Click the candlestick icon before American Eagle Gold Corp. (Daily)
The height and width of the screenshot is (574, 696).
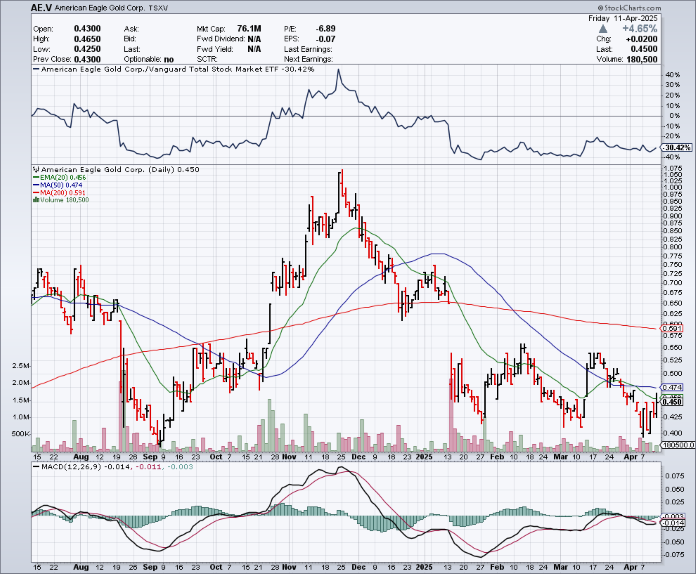coord(36,170)
